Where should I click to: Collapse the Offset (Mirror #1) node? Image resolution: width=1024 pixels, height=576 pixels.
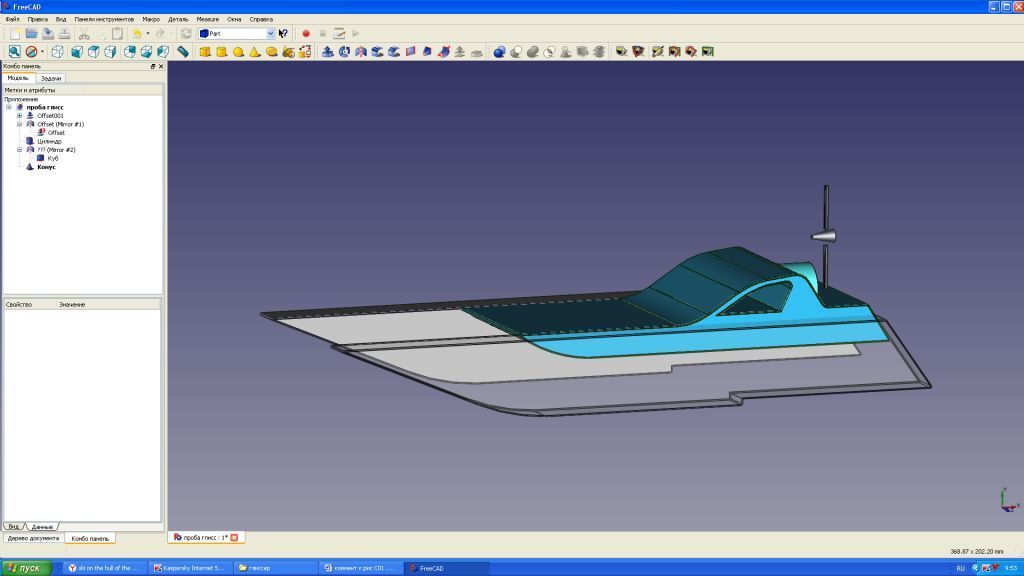19,124
